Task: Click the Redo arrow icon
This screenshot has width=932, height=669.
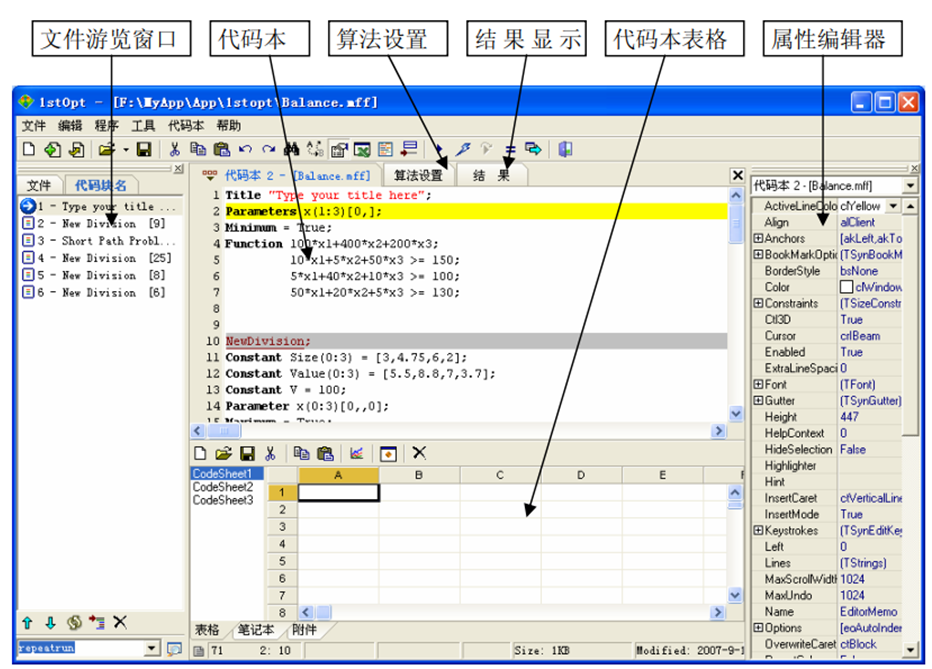Action: pyautogui.click(x=269, y=149)
